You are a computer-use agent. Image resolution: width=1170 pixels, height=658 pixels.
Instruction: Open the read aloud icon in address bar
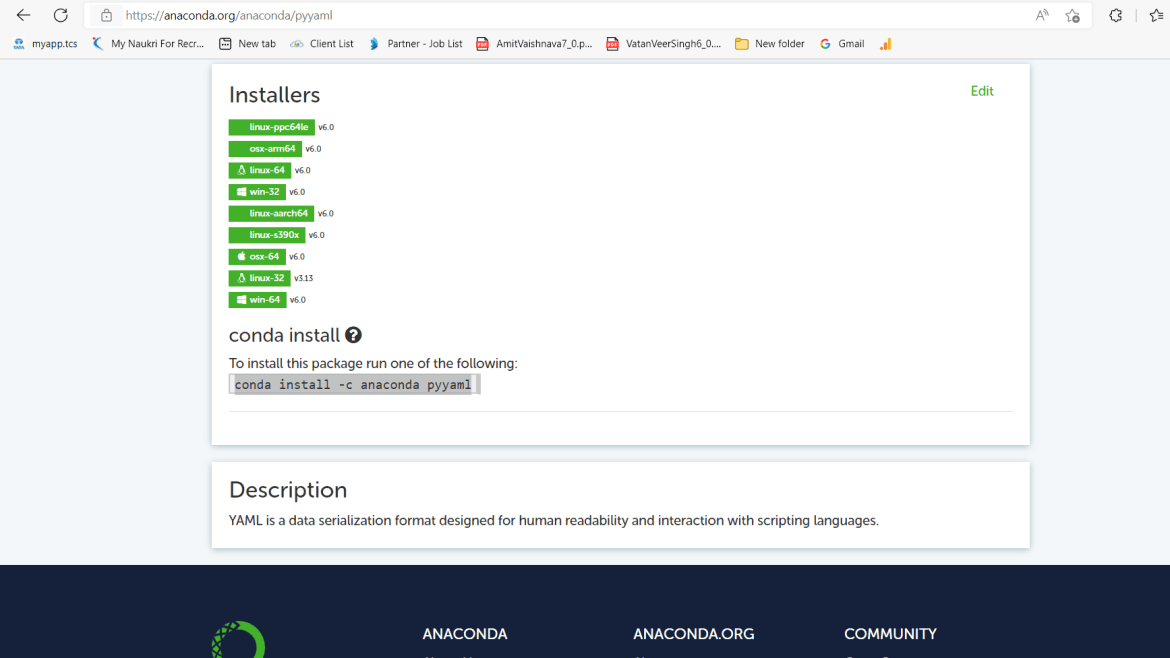coord(1042,15)
